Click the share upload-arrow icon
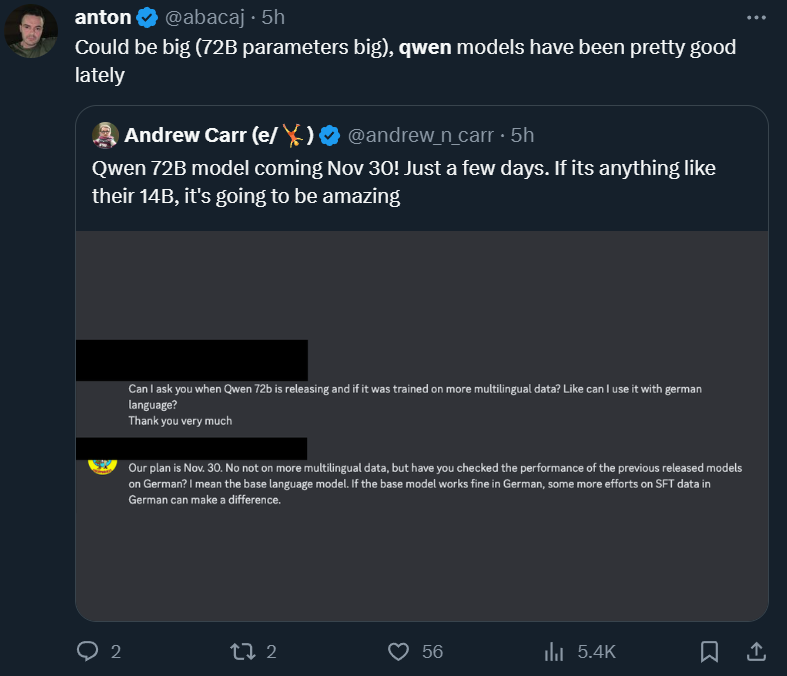The width and height of the screenshot is (787, 676). [757, 651]
